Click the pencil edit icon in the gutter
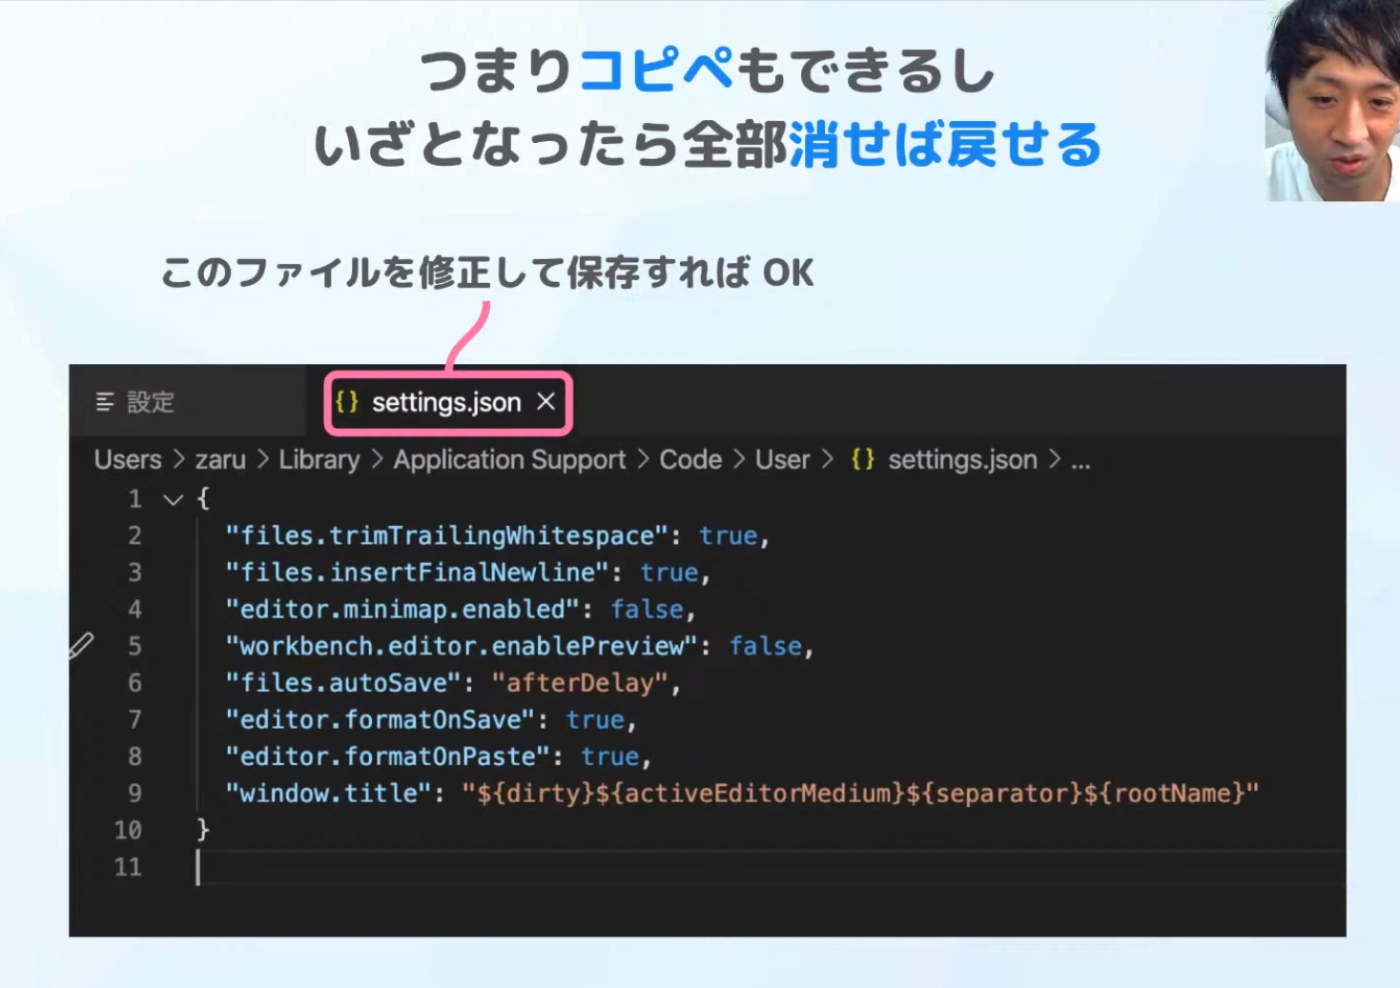 click(x=83, y=645)
